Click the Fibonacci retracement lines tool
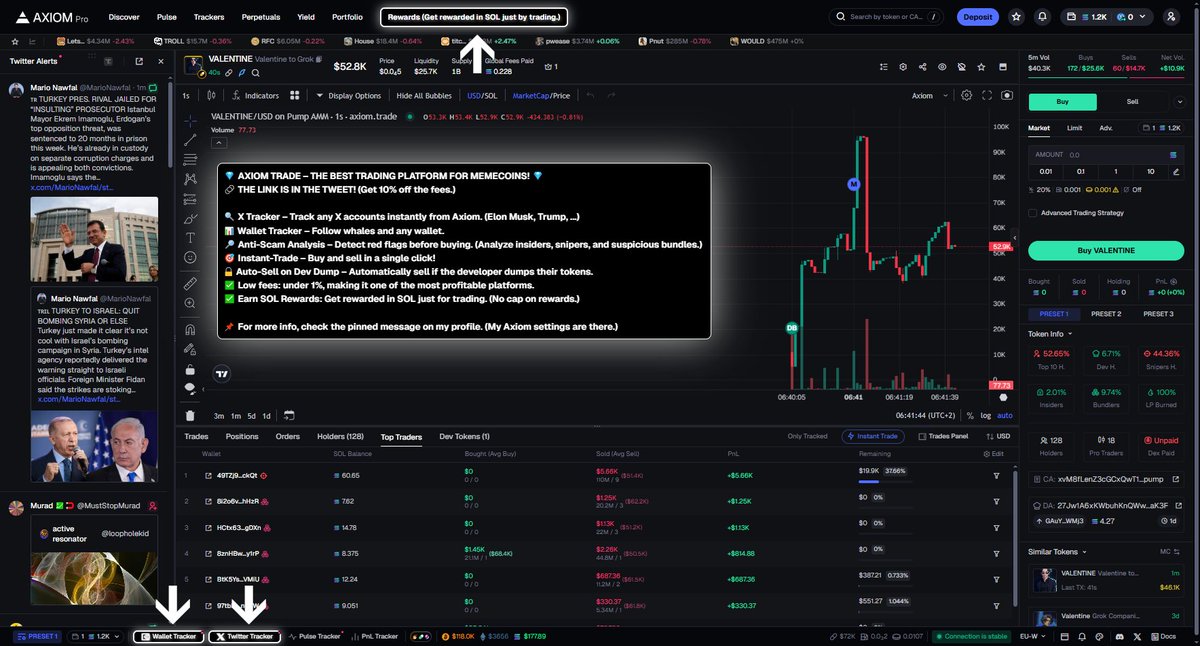 (x=190, y=158)
